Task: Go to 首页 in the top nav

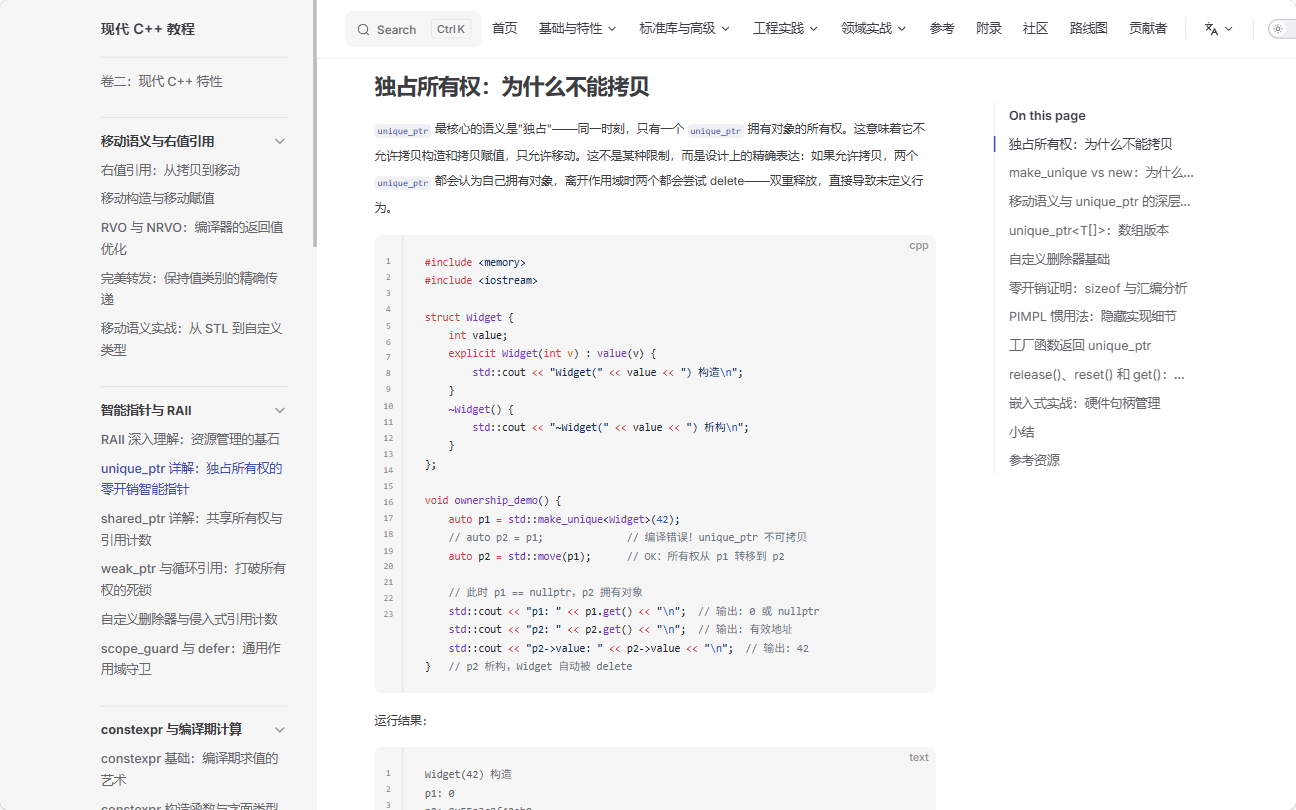Action: [x=505, y=29]
